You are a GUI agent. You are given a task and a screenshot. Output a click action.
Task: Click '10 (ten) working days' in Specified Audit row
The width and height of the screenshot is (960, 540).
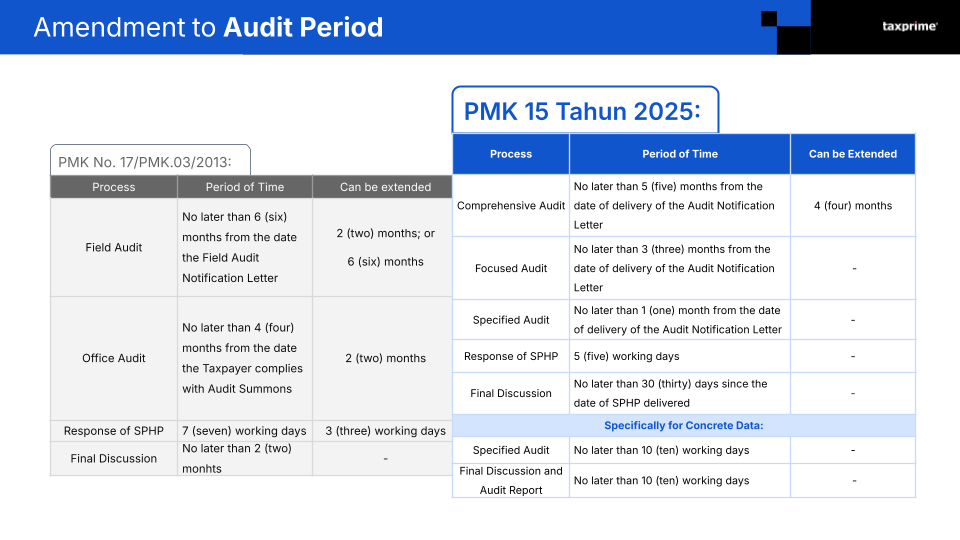pos(680,450)
